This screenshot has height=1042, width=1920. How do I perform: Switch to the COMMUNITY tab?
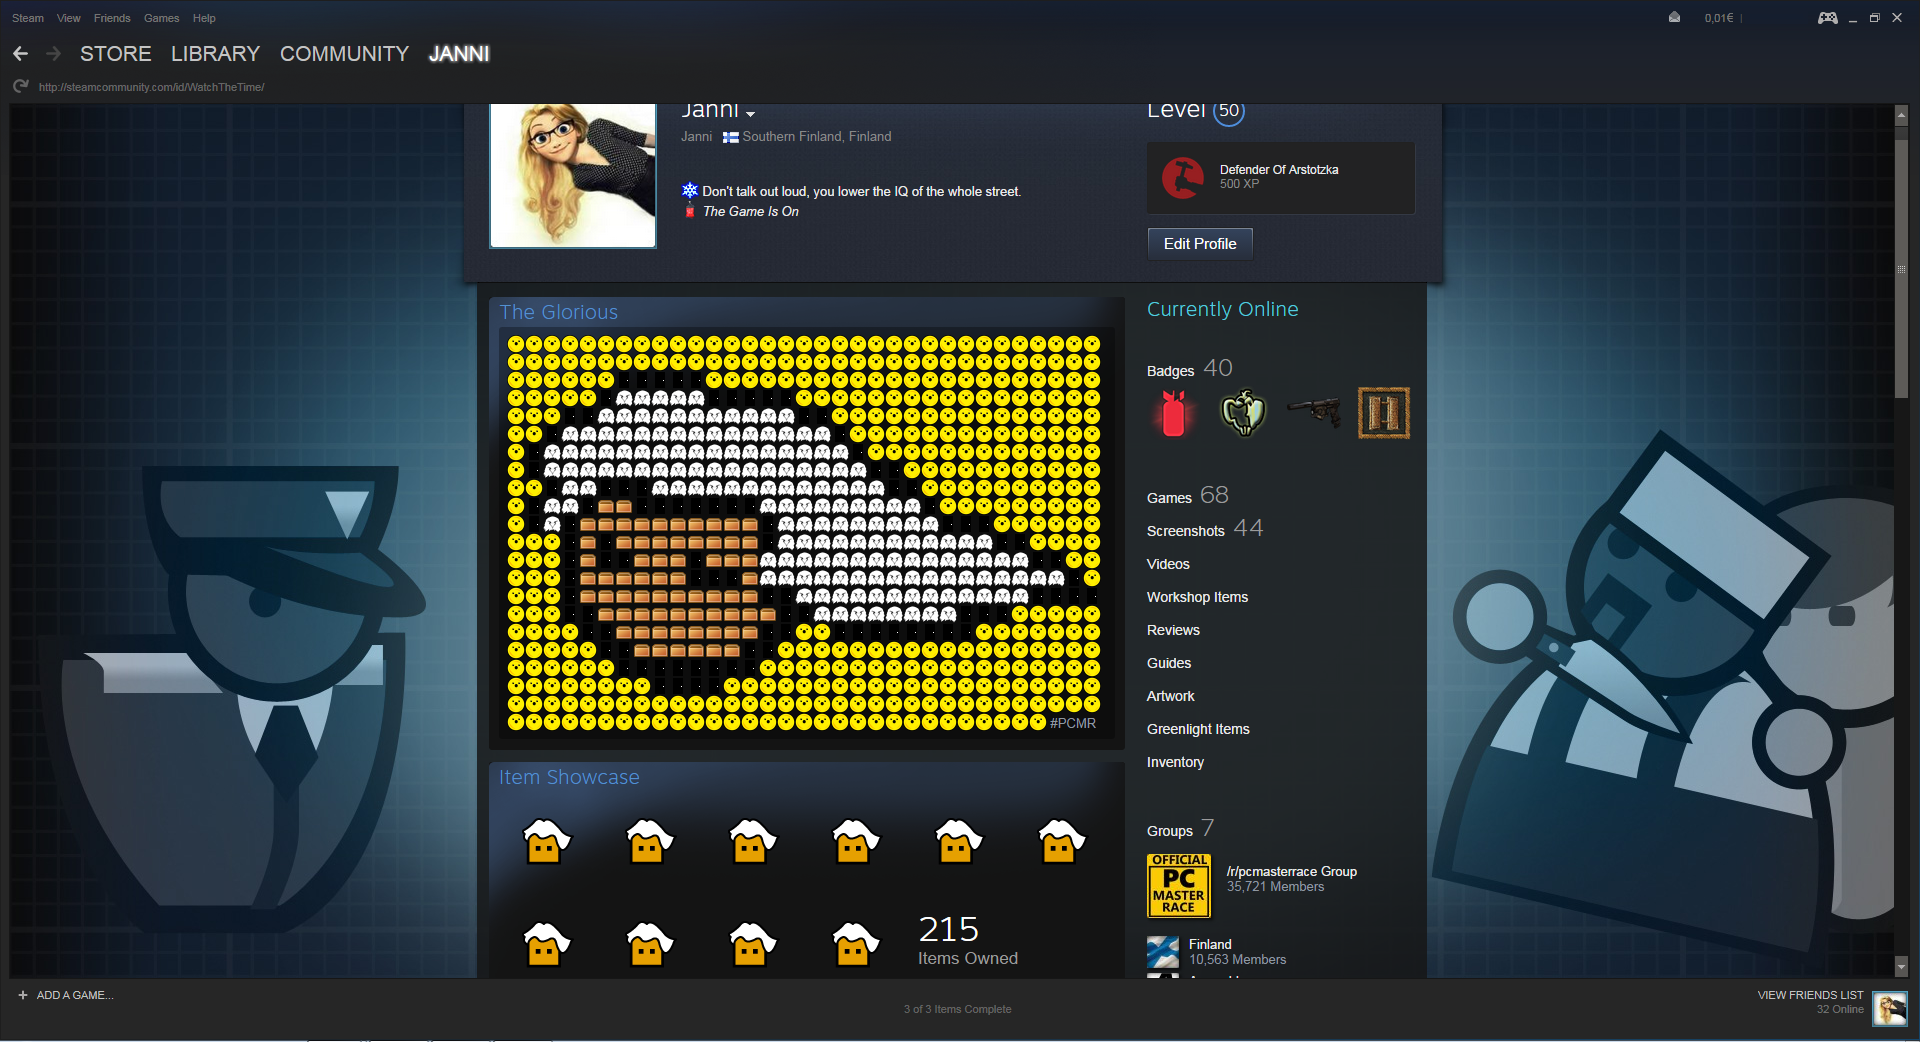[x=344, y=54]
